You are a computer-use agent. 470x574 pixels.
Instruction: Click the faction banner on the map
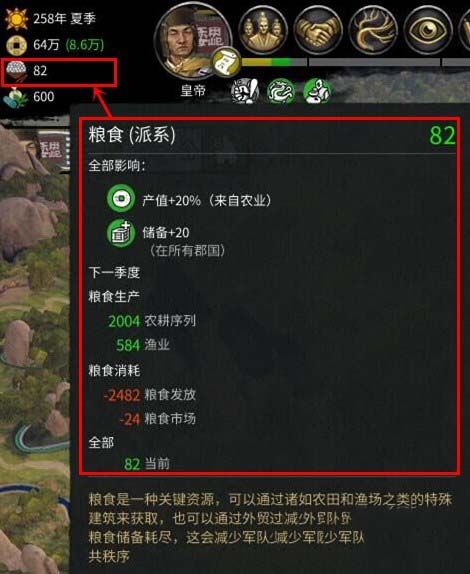54,149
